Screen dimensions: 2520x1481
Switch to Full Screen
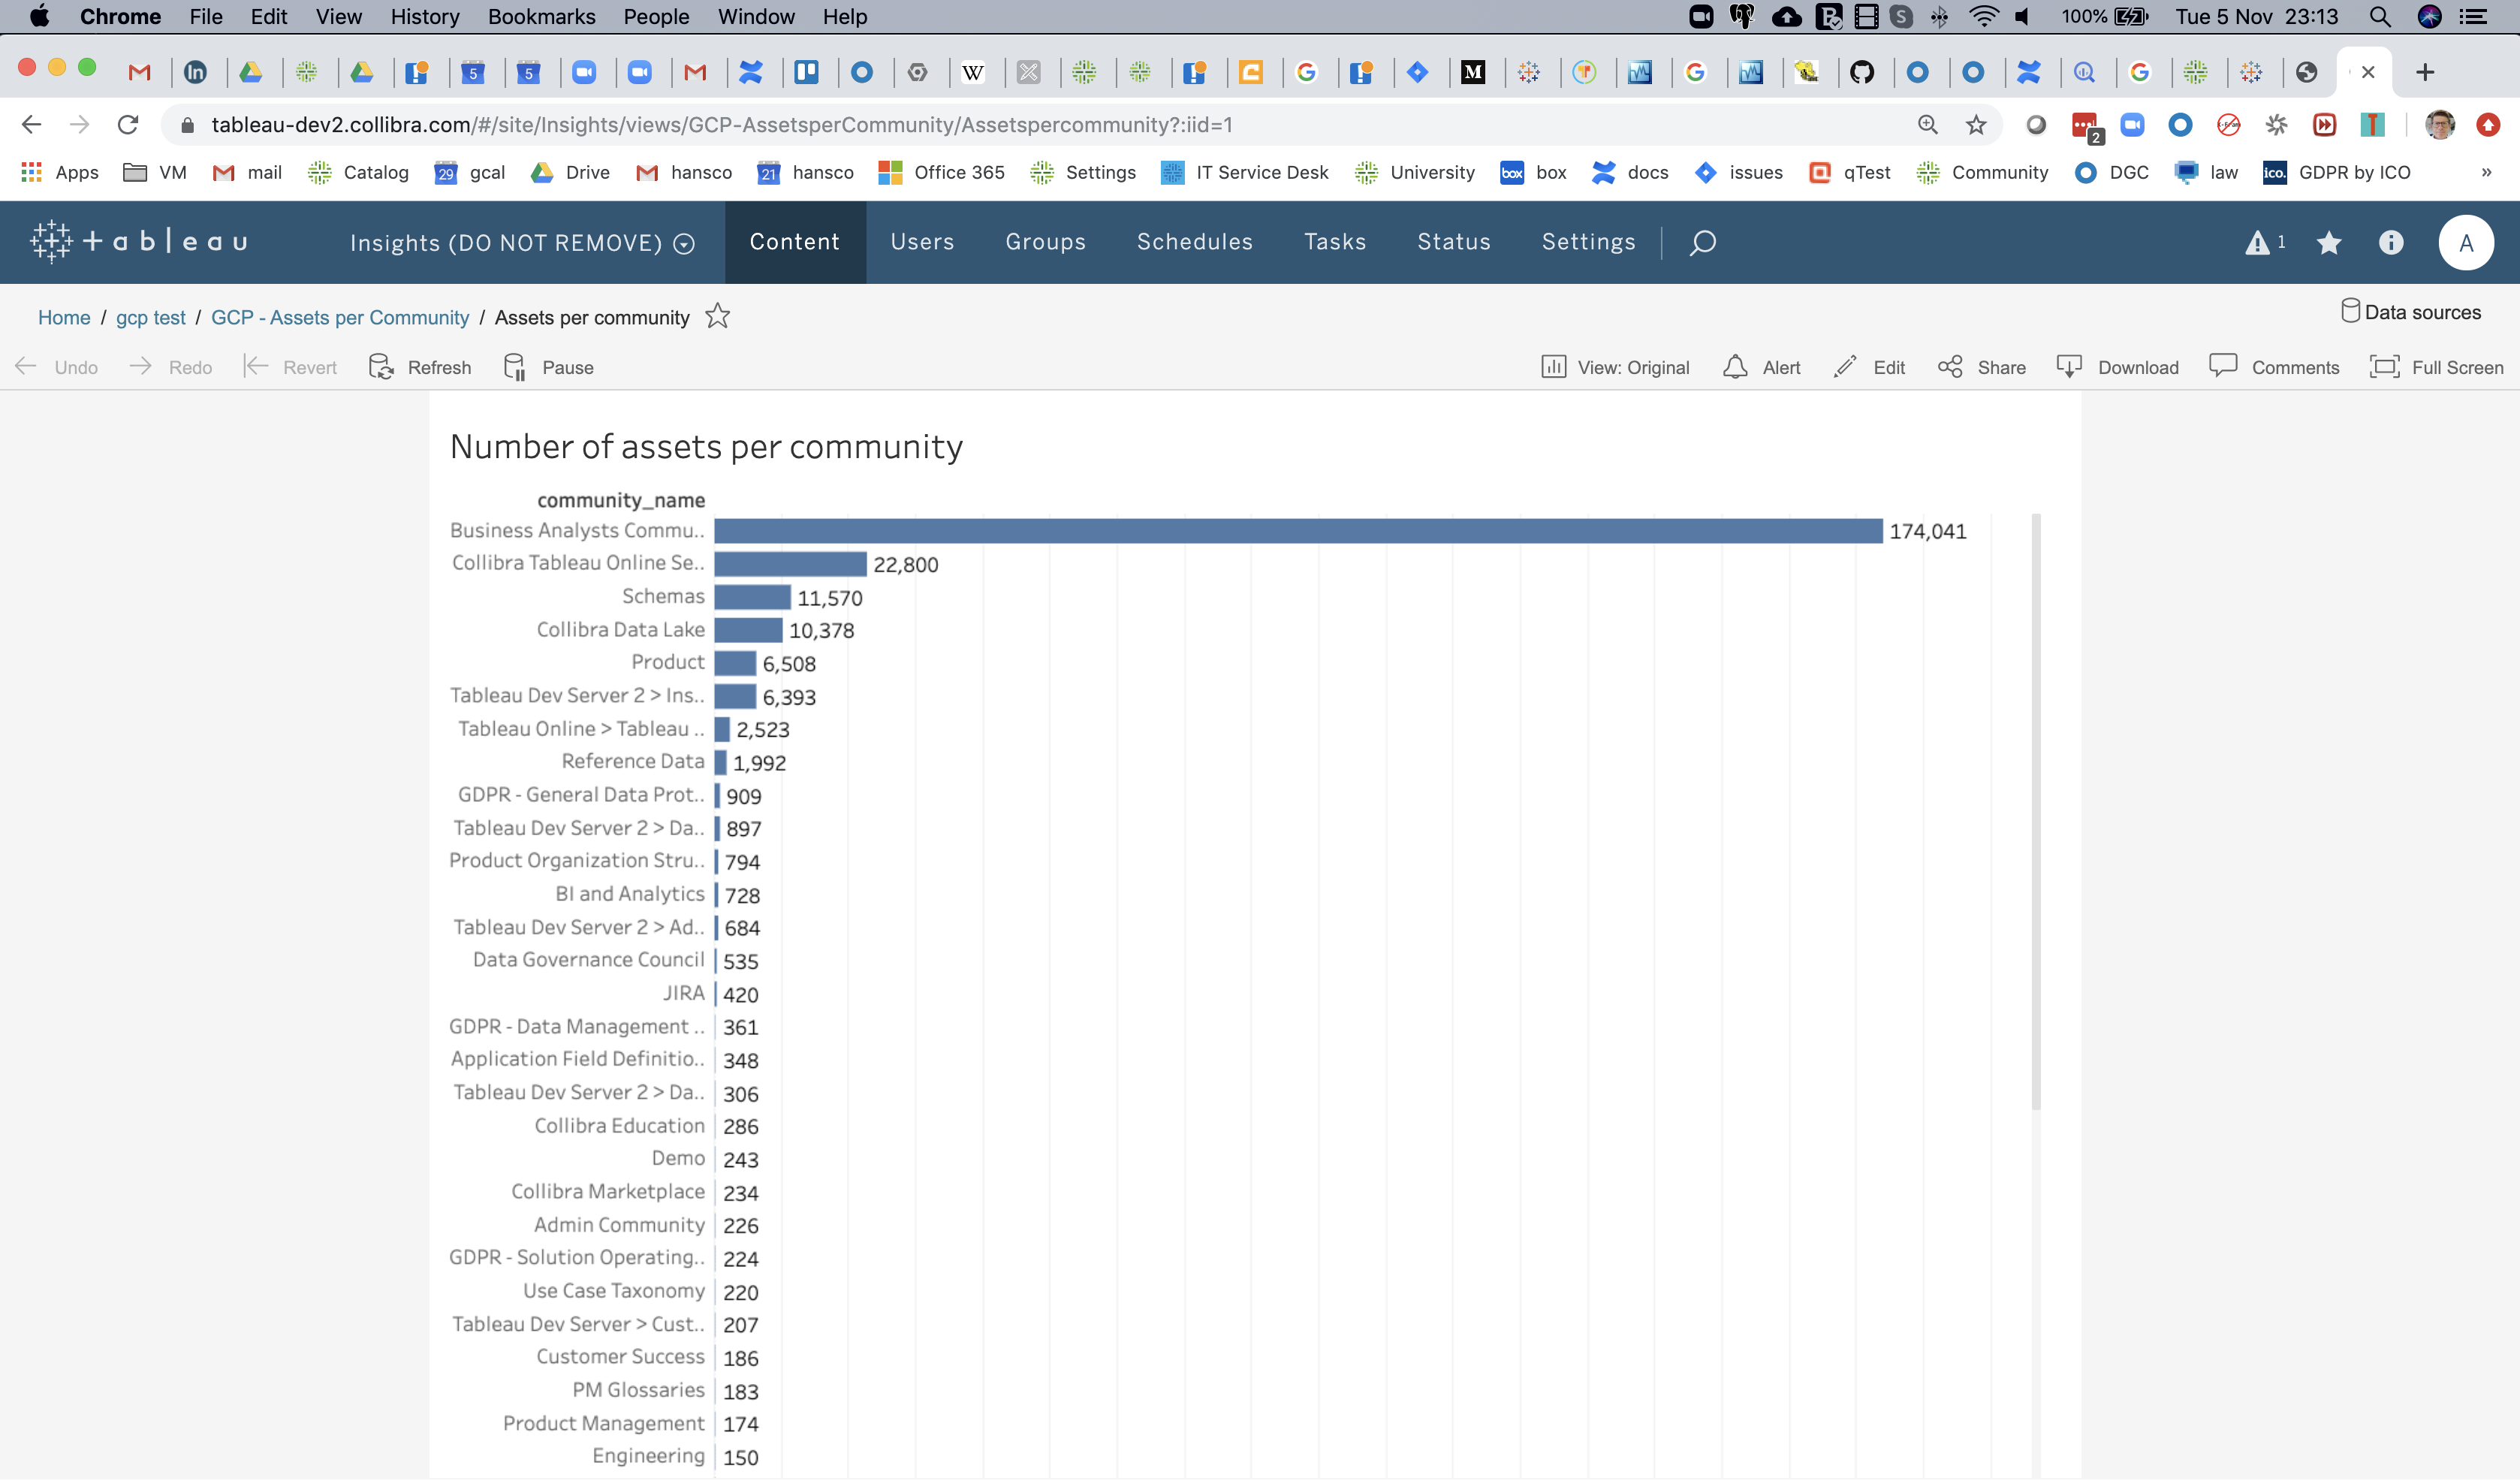tap(2437, 367)
